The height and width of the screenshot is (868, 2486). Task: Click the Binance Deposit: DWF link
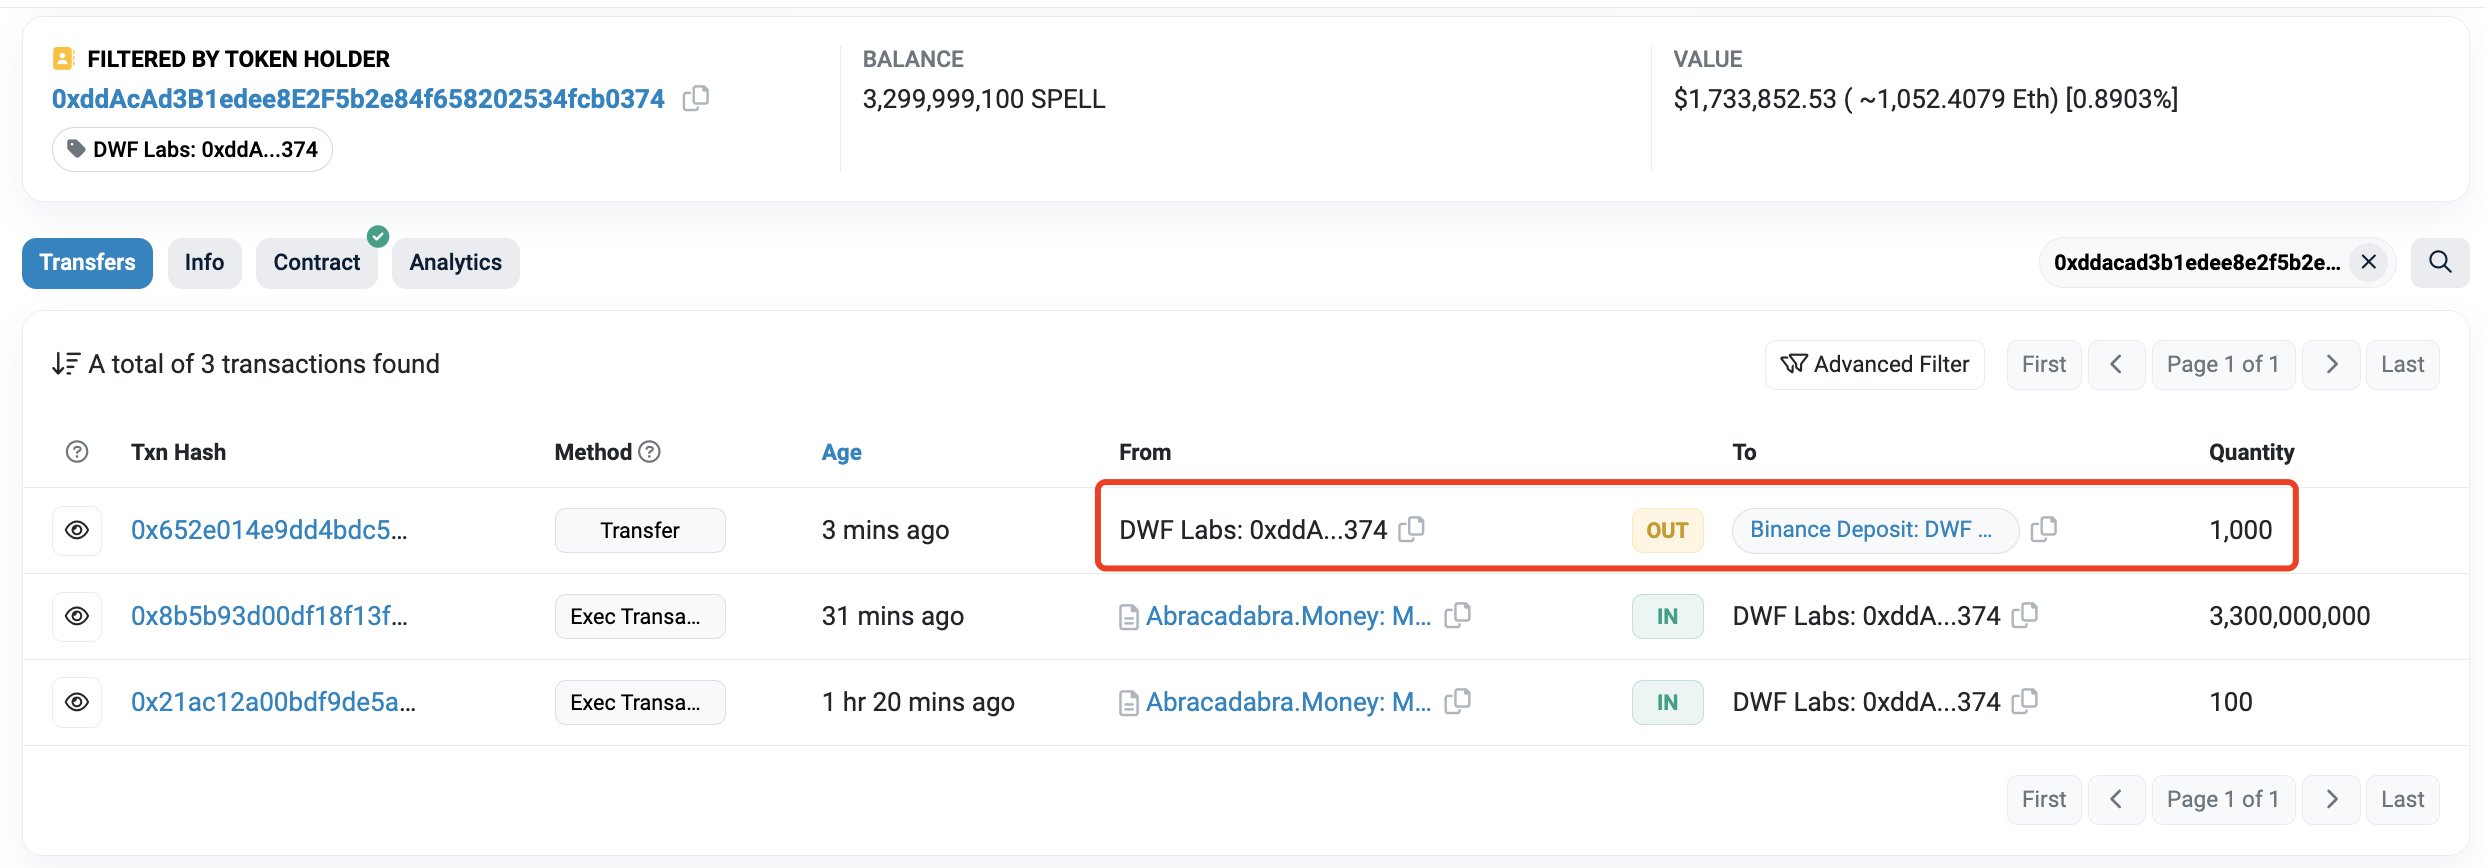1870,530
